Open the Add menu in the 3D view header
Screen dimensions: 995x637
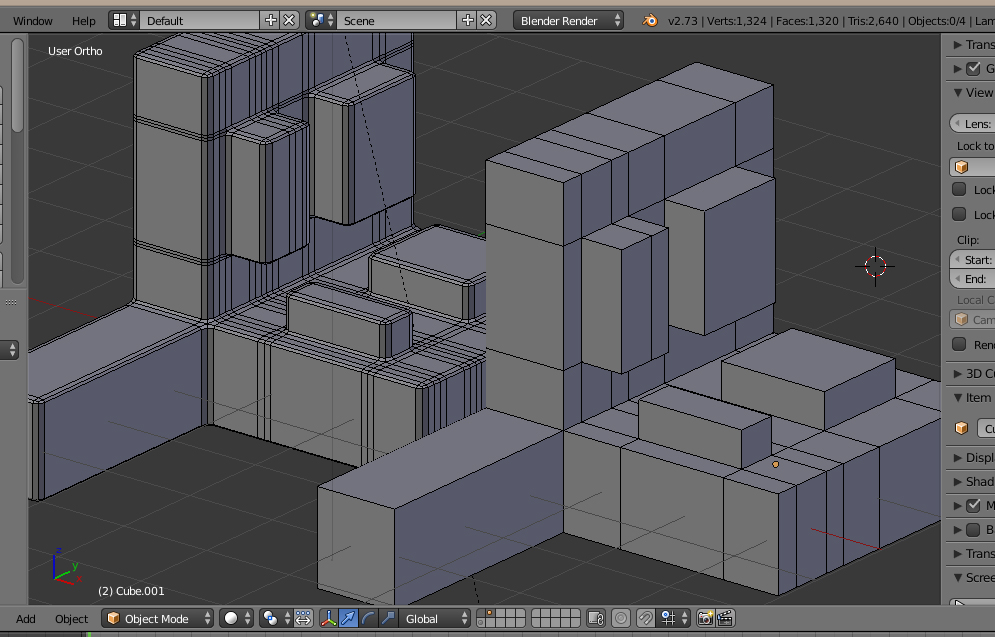point(26,619)
